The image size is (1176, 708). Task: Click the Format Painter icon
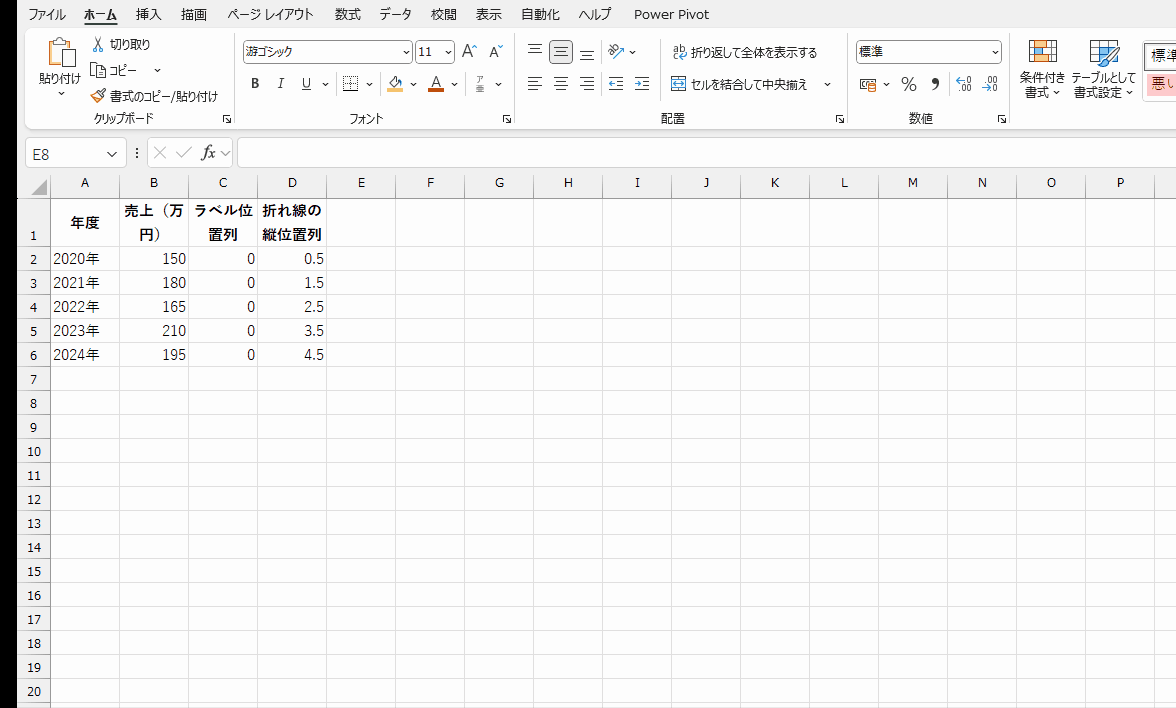click(x=97, y=96)
